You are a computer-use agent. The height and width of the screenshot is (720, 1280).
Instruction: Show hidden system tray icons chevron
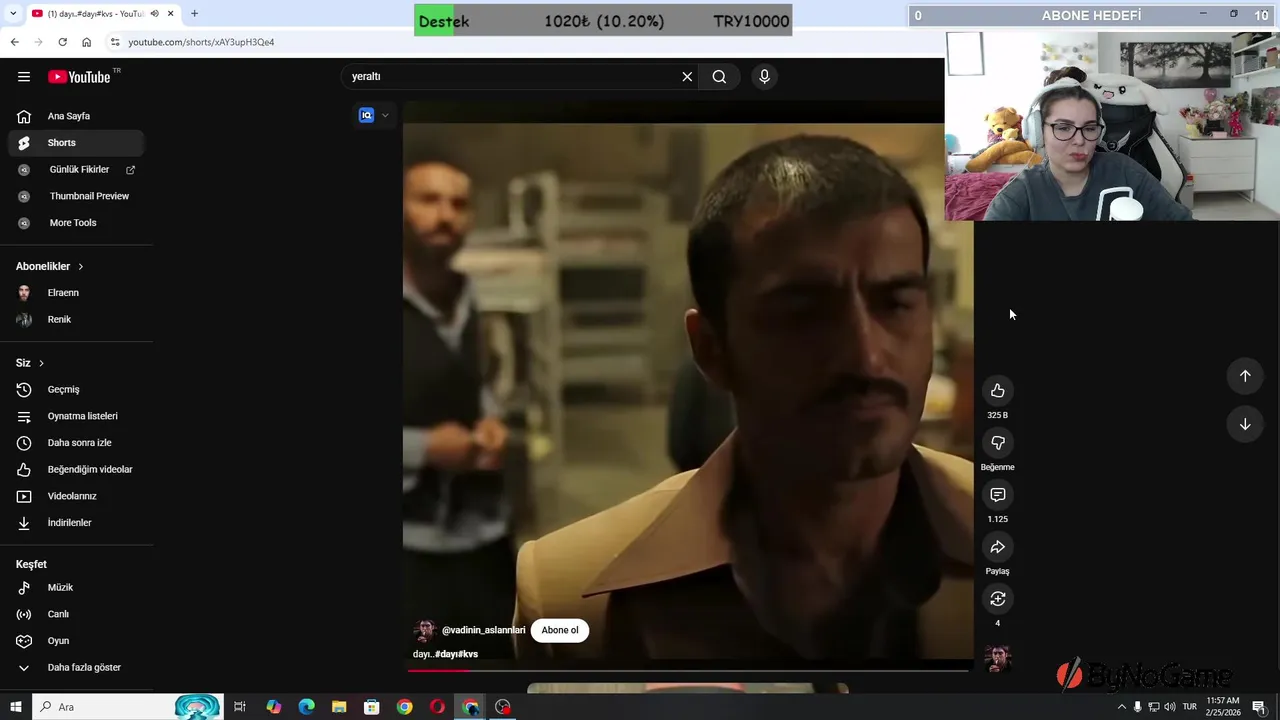1121,707
